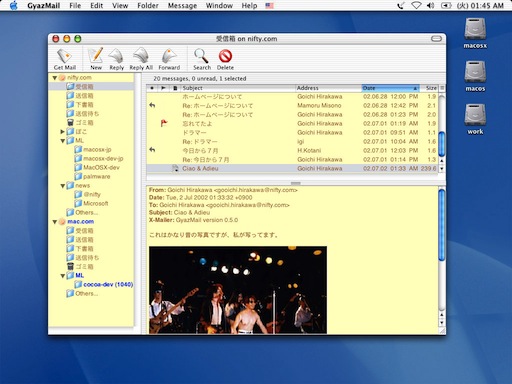Viewport: 512px width, 384px height.
Task: Sort messages by the Date column header
Action: [390, 88]
